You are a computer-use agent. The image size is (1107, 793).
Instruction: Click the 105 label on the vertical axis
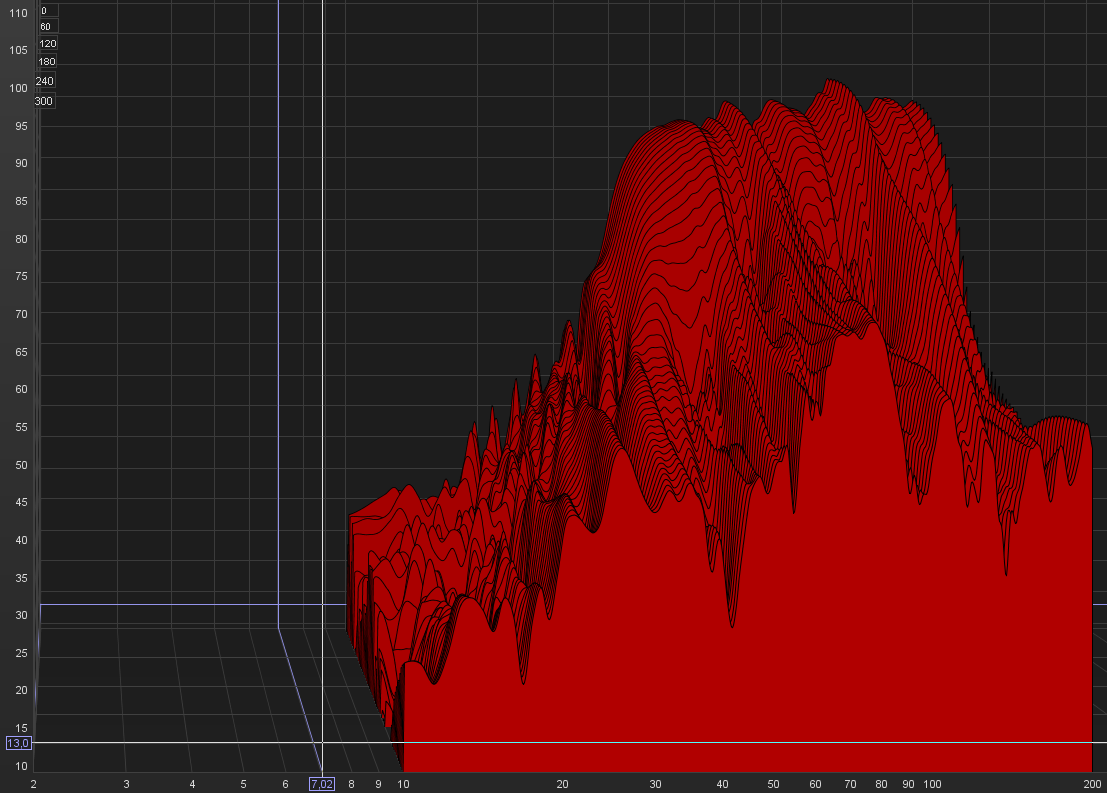click(x=18, y=50)
